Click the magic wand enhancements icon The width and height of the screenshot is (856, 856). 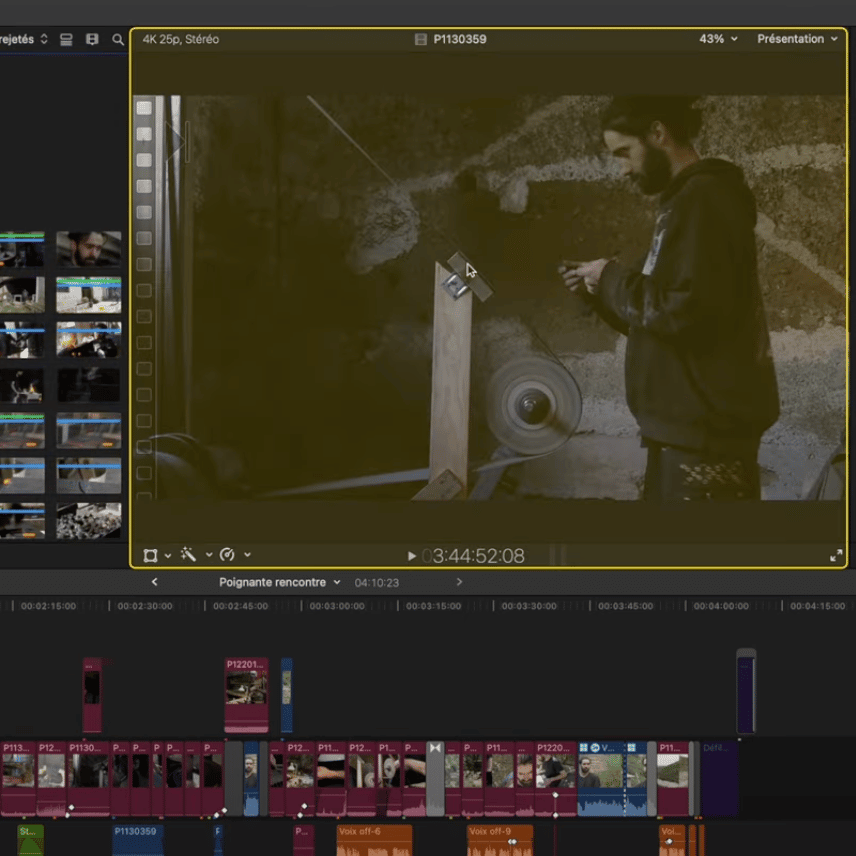(x=188, y=555)
